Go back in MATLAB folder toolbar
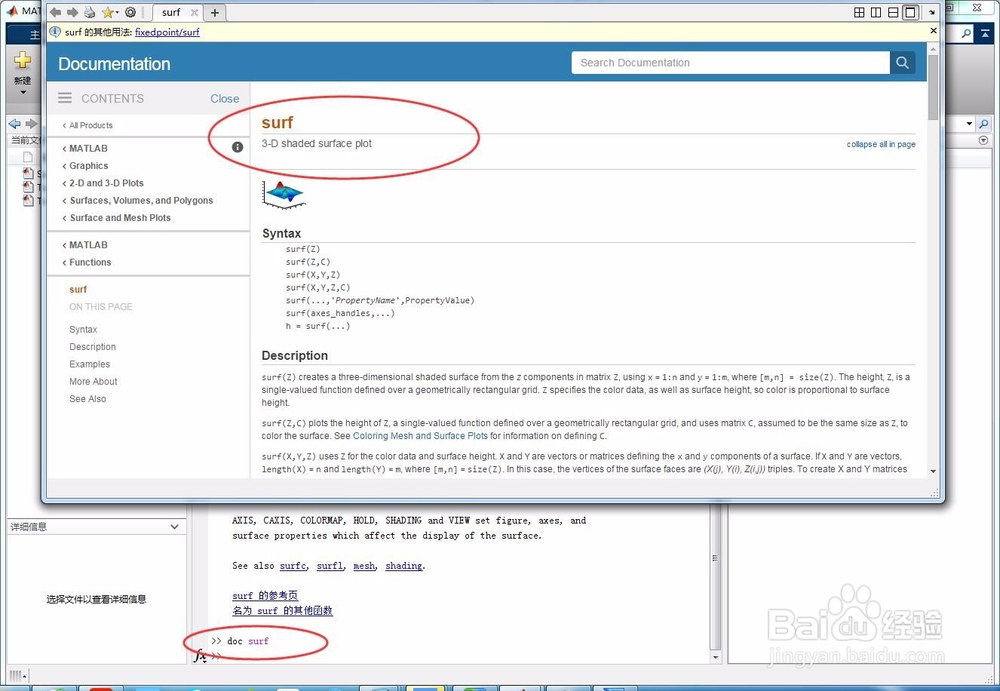 point(15,123)
